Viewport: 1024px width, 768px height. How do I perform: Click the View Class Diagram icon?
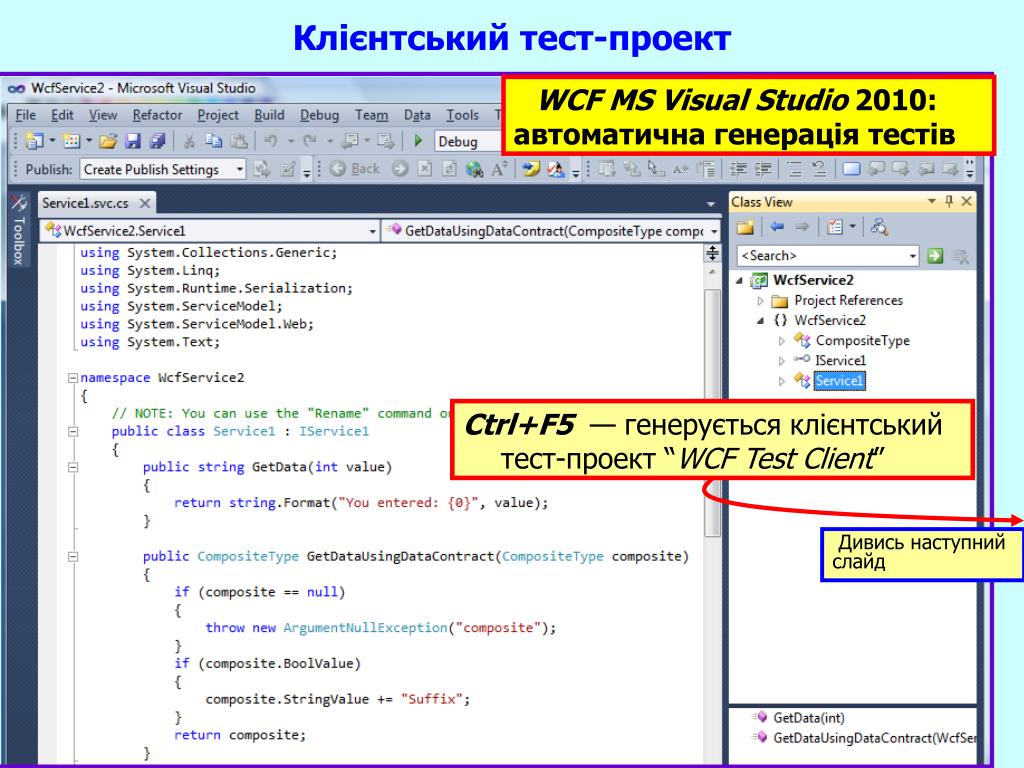point(880,227)
